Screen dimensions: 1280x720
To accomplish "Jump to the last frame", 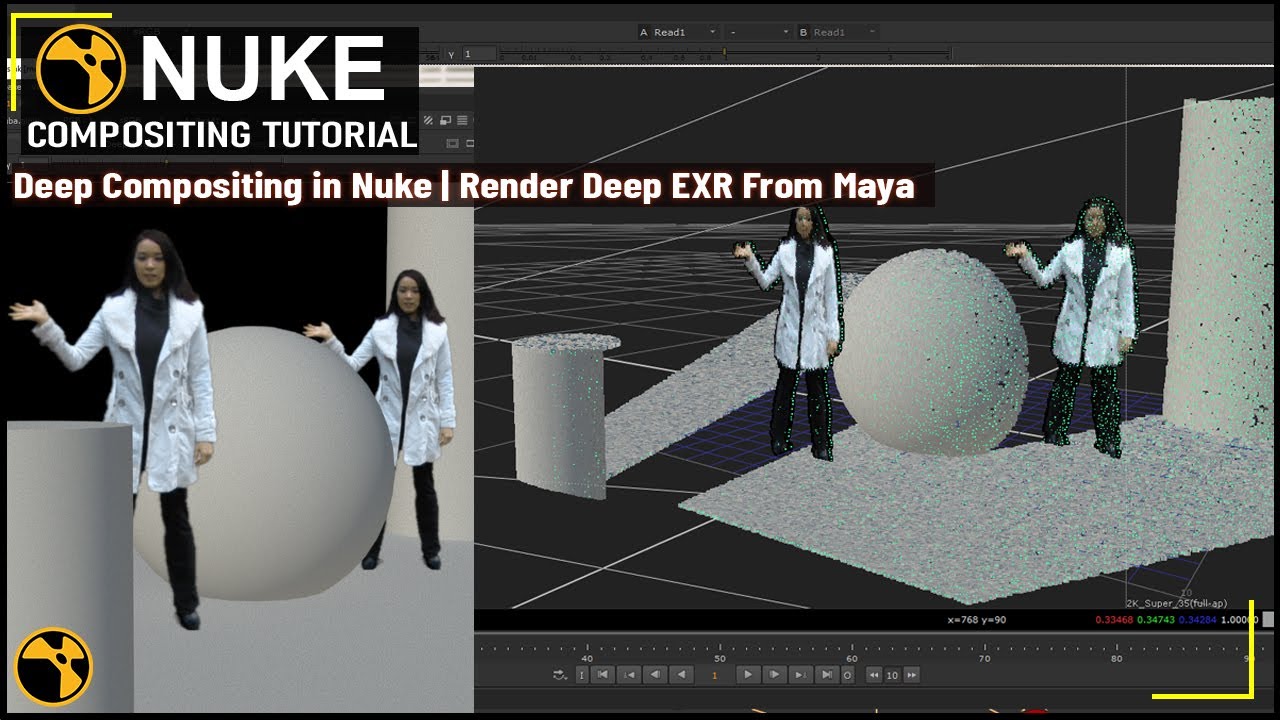I will (827, 675).
